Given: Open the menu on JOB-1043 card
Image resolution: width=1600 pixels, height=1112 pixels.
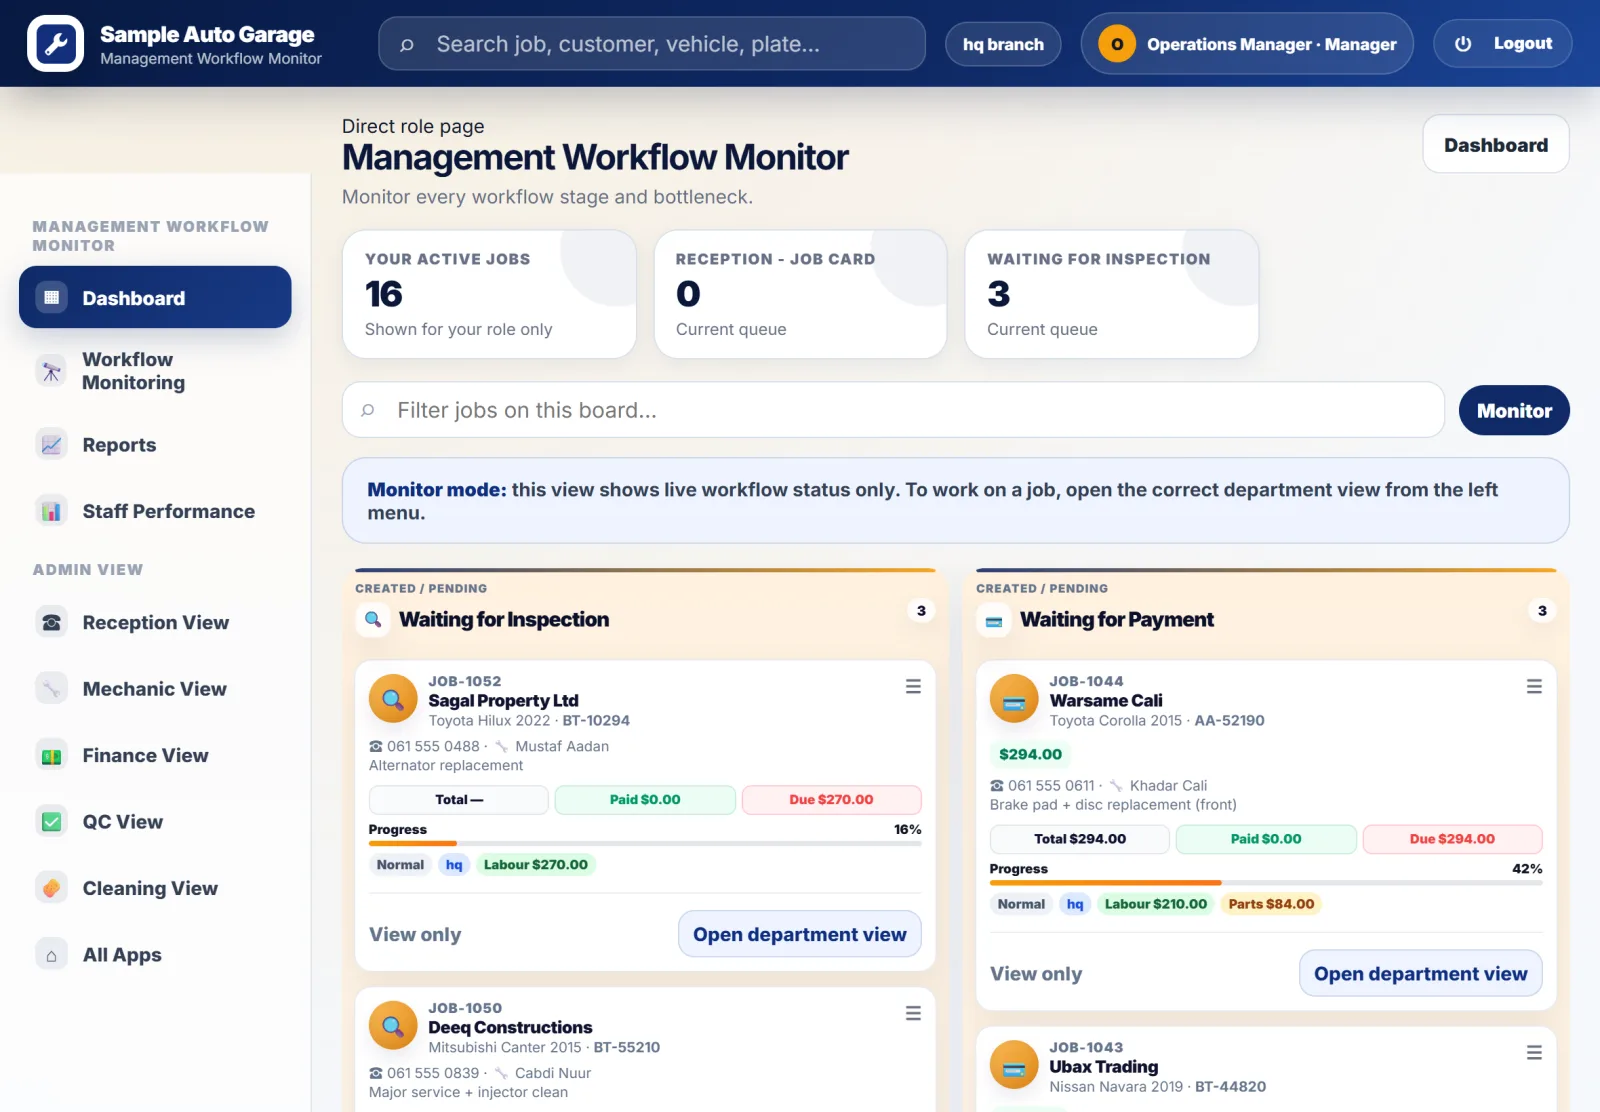Looking at the screenshot, I should [1534, 1053].
